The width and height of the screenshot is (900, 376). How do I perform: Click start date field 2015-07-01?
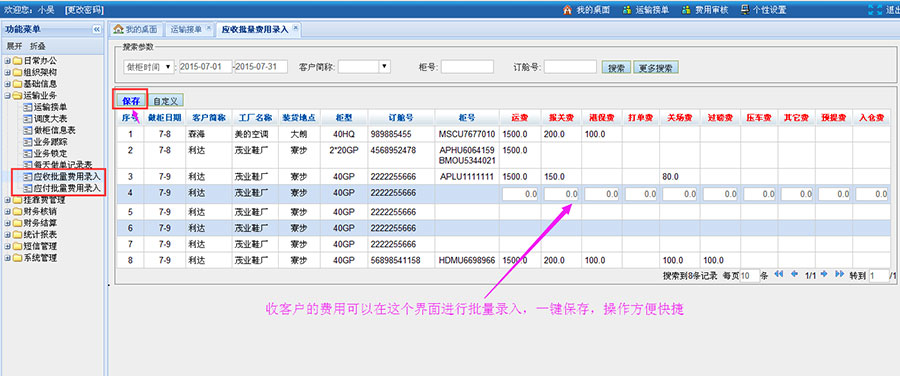point(205,67)
